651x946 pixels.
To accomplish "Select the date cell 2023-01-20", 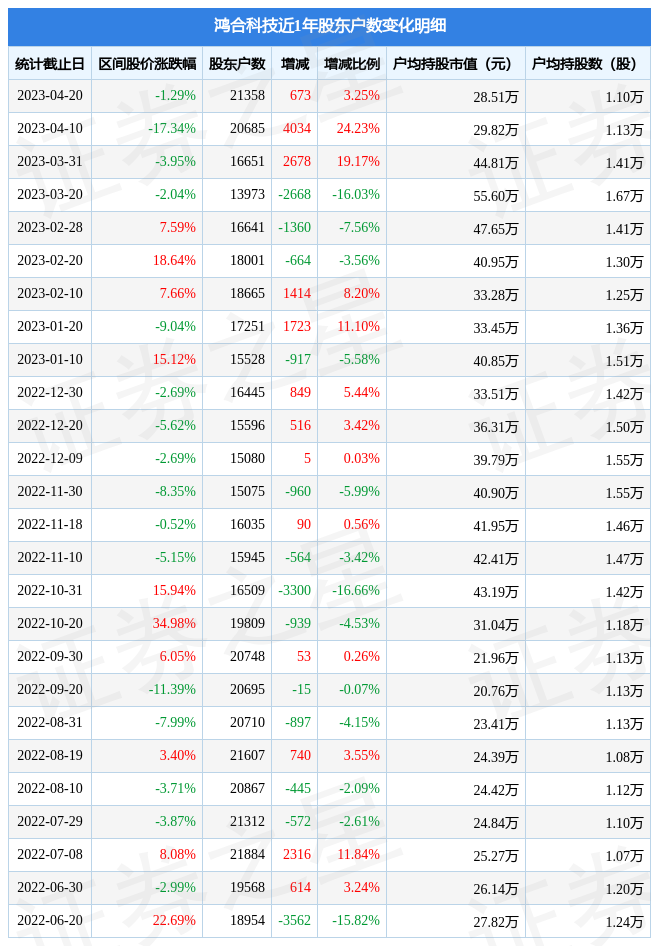I will [49, 326].
